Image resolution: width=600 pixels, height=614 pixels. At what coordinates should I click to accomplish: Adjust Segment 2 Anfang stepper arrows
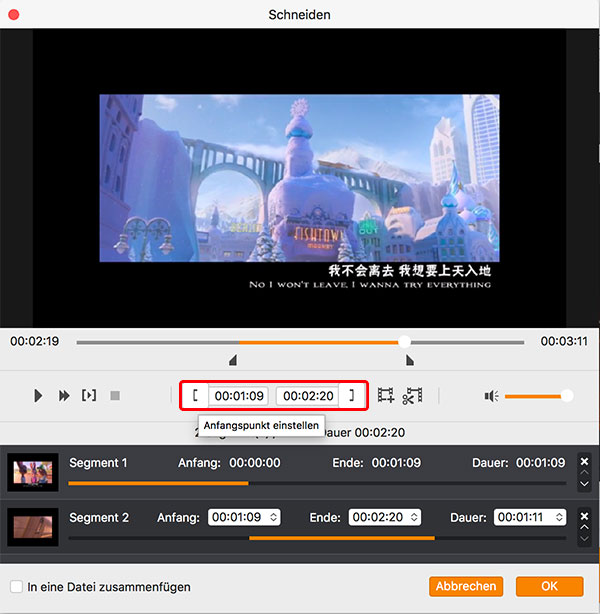(273, 517)
